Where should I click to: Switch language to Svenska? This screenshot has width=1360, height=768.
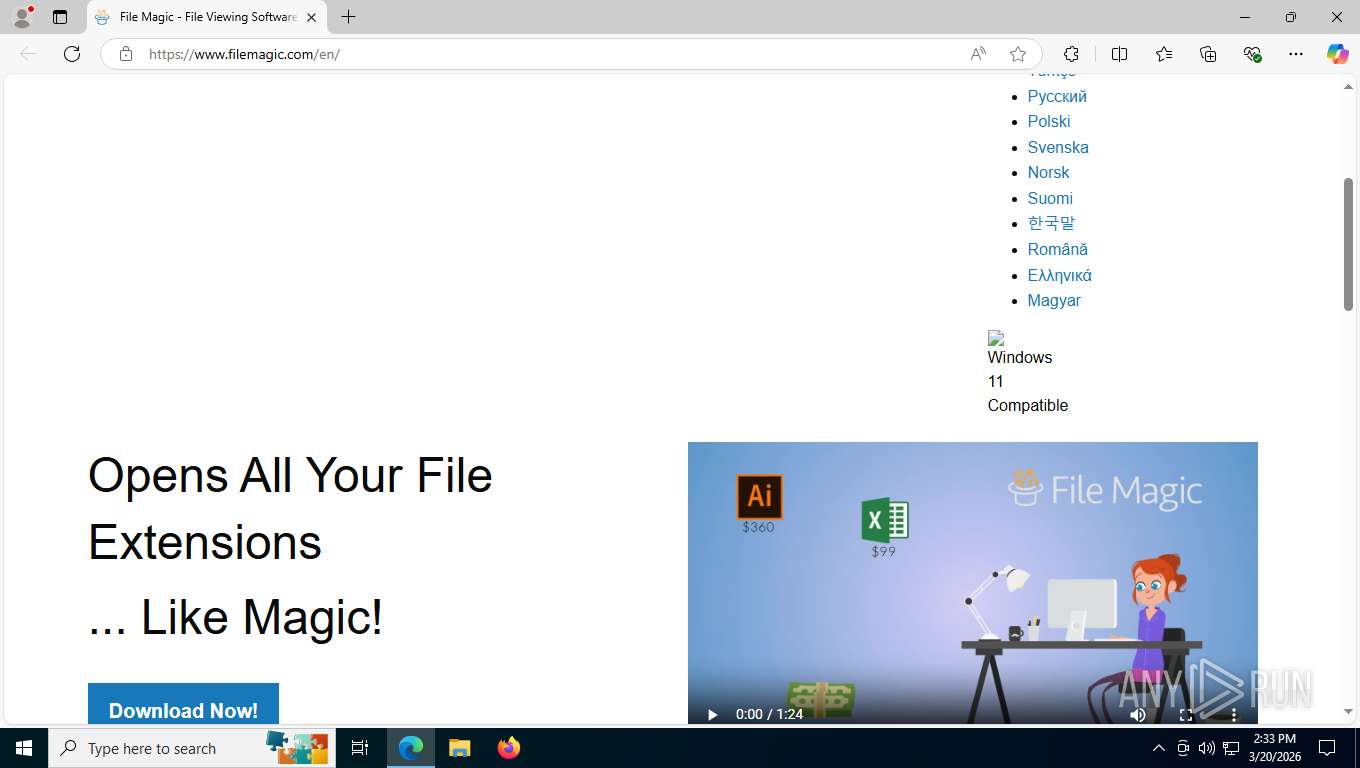(x=1058, y=147)
